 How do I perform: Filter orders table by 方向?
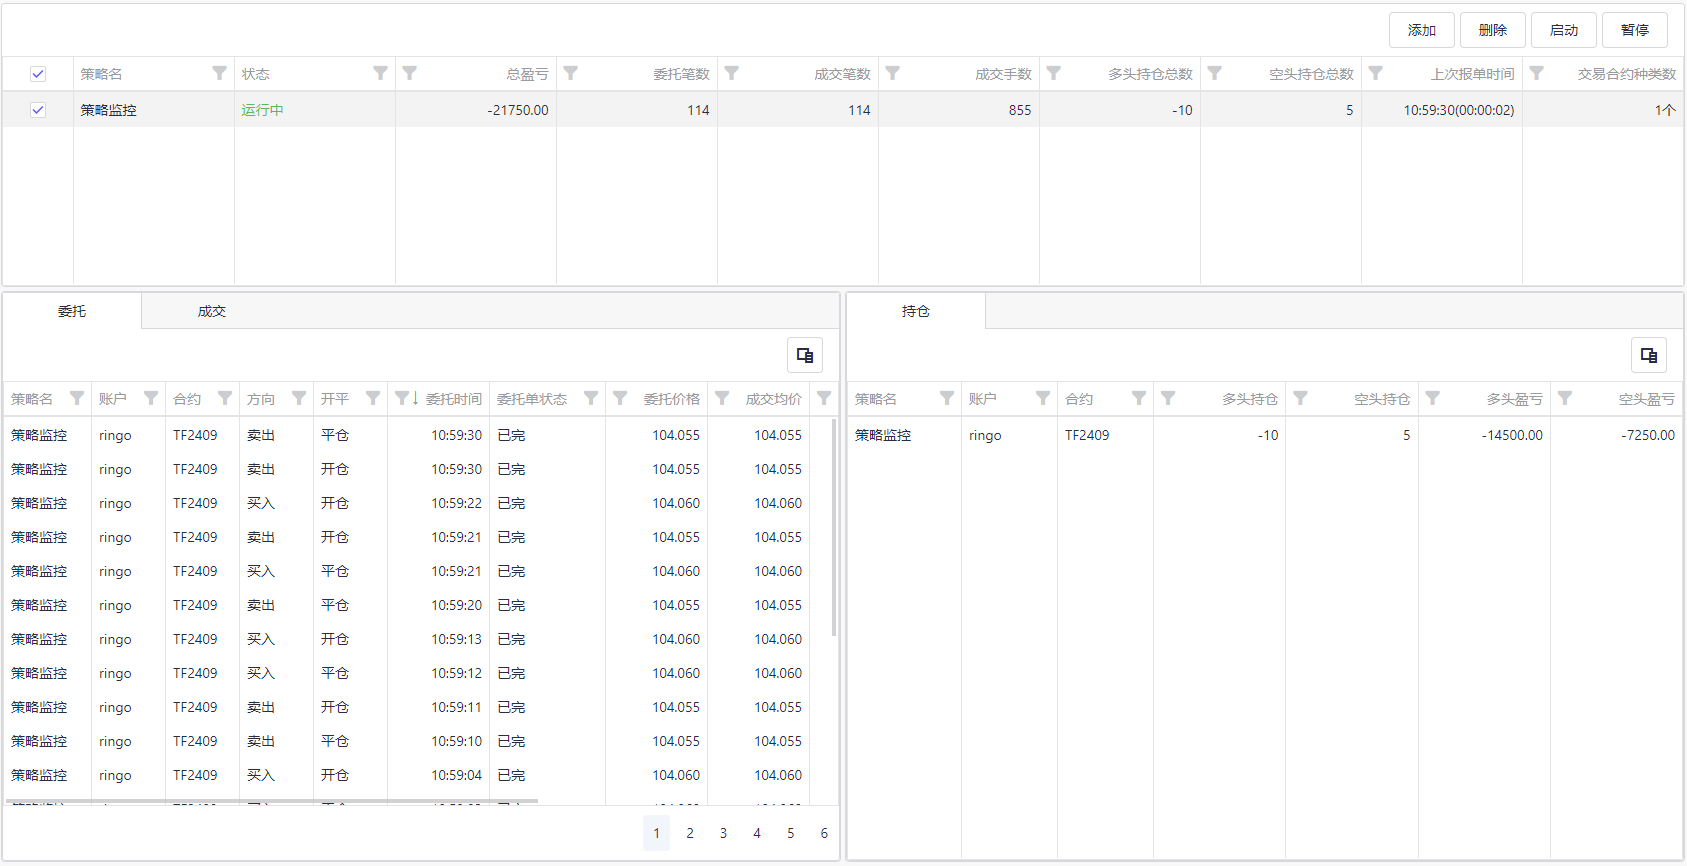point(299,398)
